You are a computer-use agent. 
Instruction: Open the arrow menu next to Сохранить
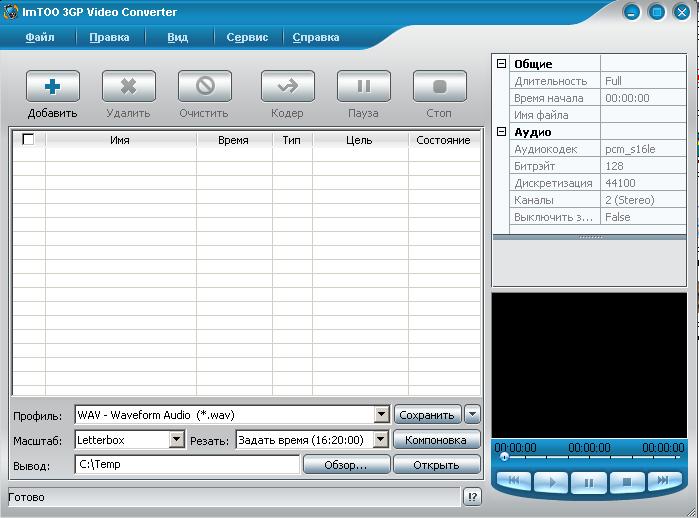point(473,415)
